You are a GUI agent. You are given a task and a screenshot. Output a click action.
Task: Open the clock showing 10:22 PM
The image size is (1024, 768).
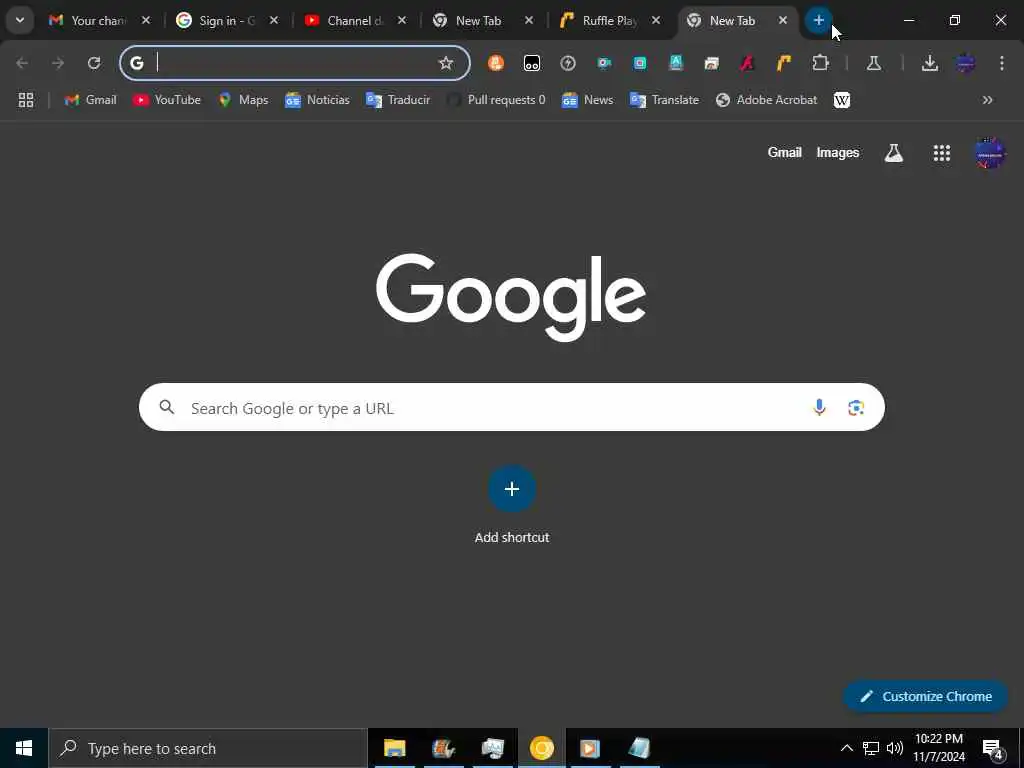pyautogui.click(x=939, y=748)
